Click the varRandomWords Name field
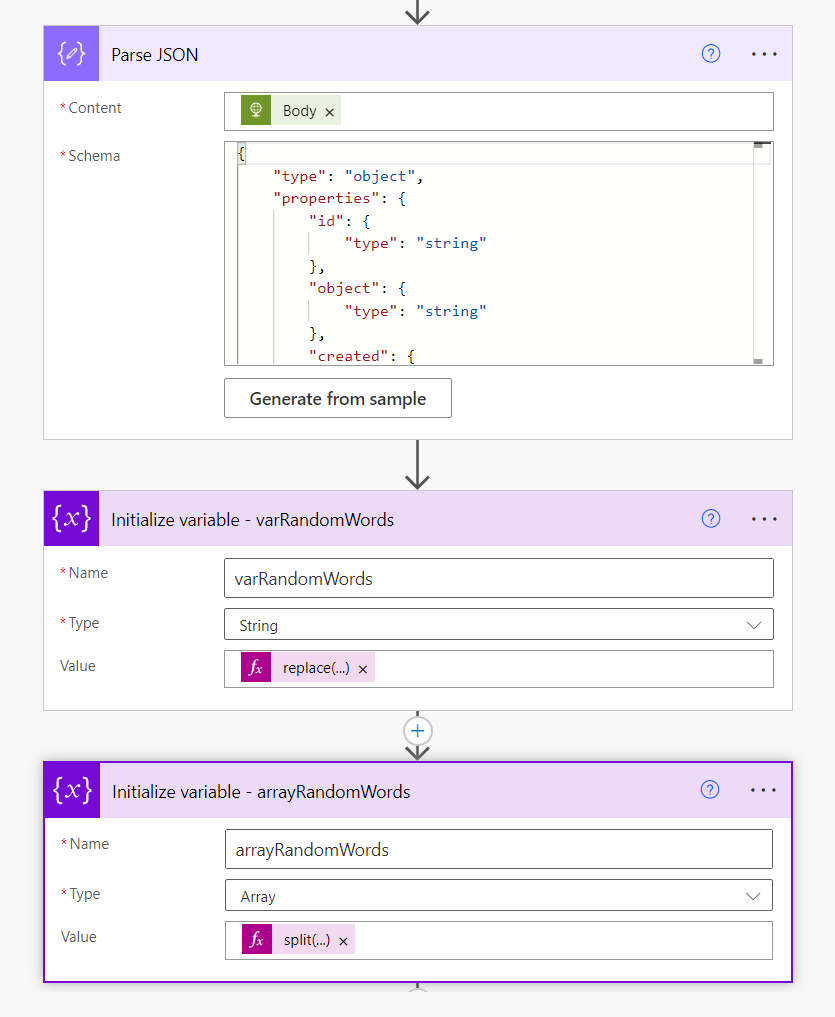This screenshot has height=1017, width=835. coord(498,578)
